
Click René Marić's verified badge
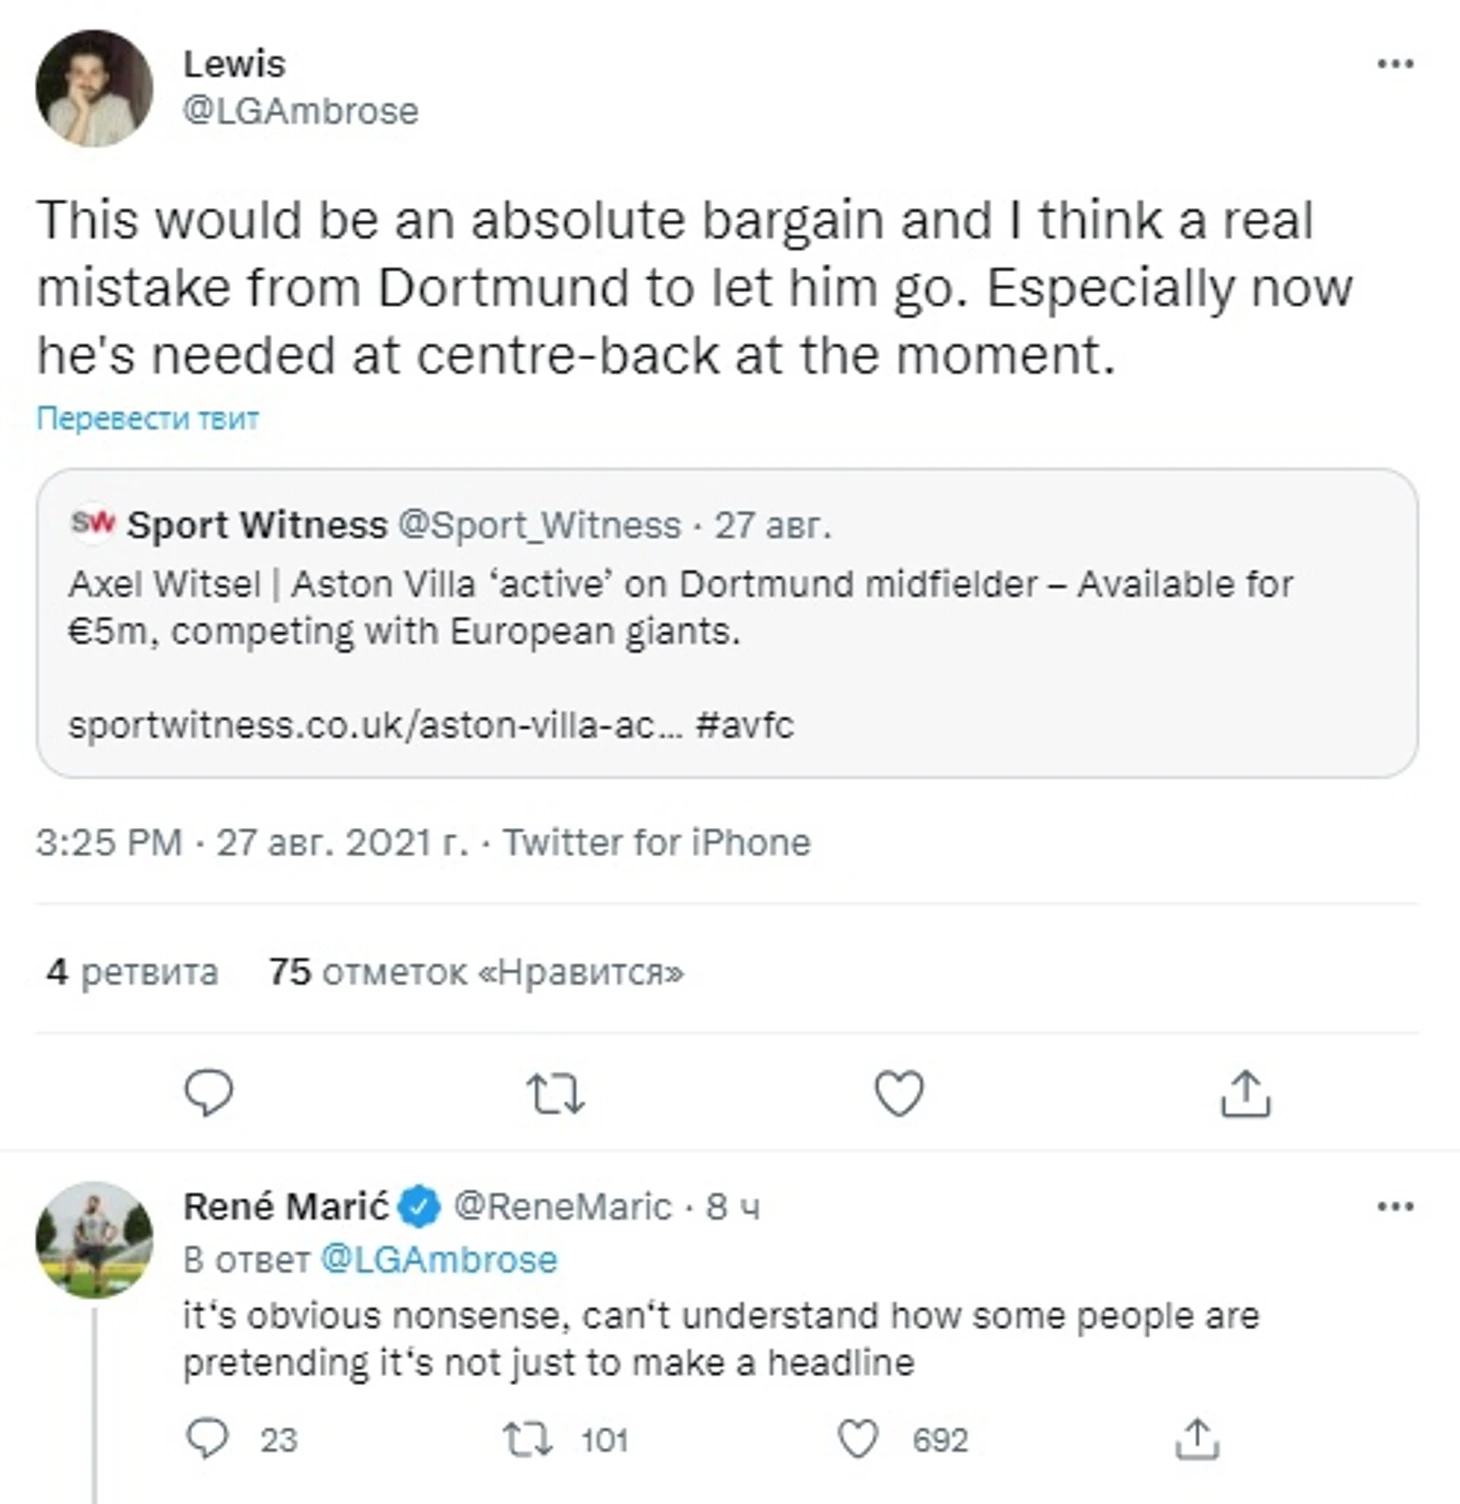[420, 1207]
